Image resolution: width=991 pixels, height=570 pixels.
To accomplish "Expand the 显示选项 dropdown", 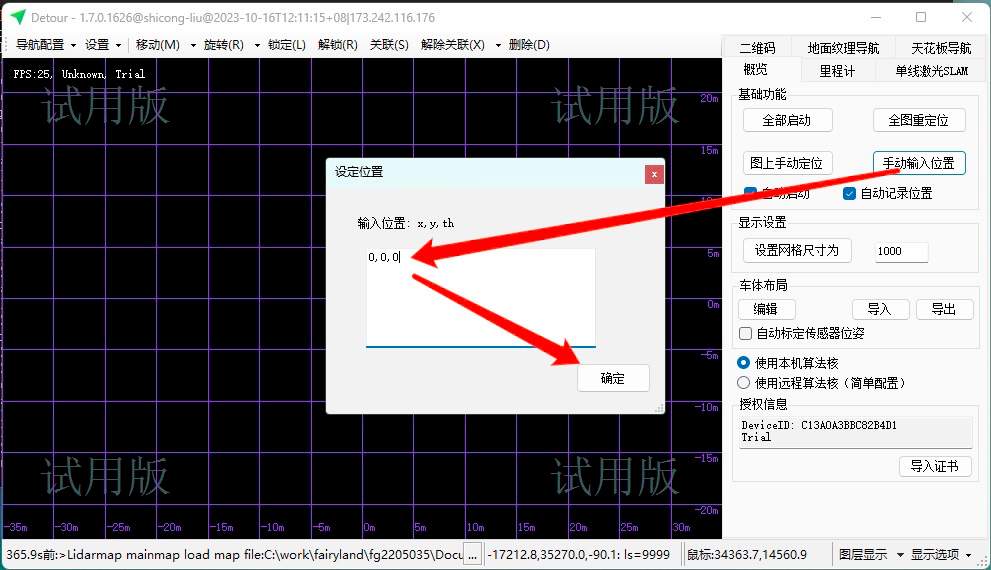I will point(940,554).
